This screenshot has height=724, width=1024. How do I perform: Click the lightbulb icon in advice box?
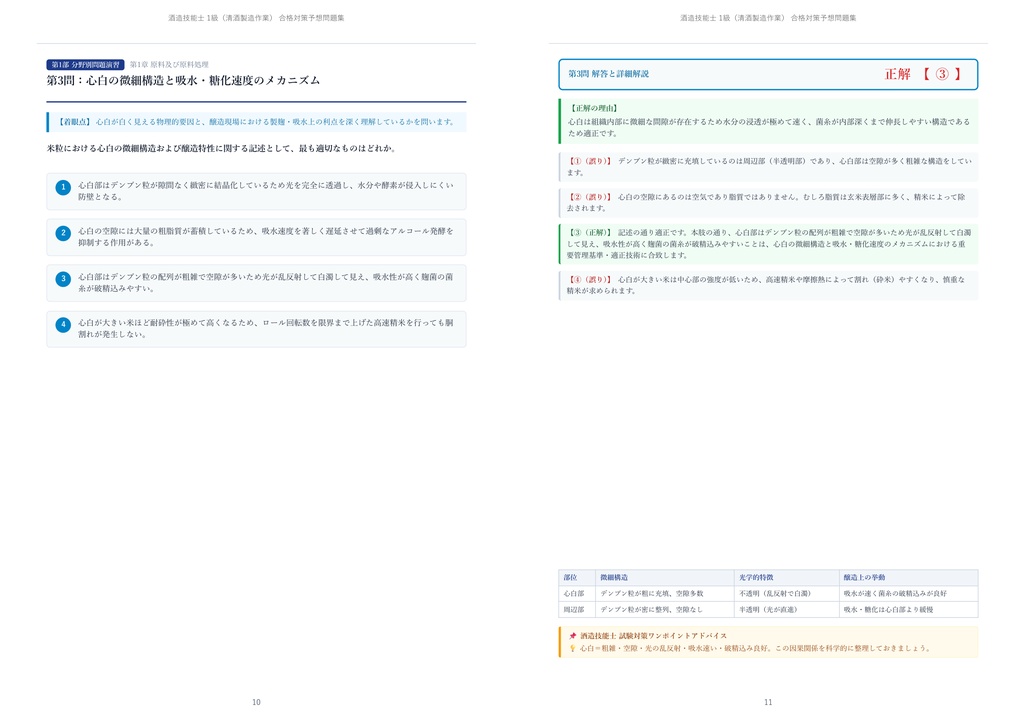pos(573,648)
